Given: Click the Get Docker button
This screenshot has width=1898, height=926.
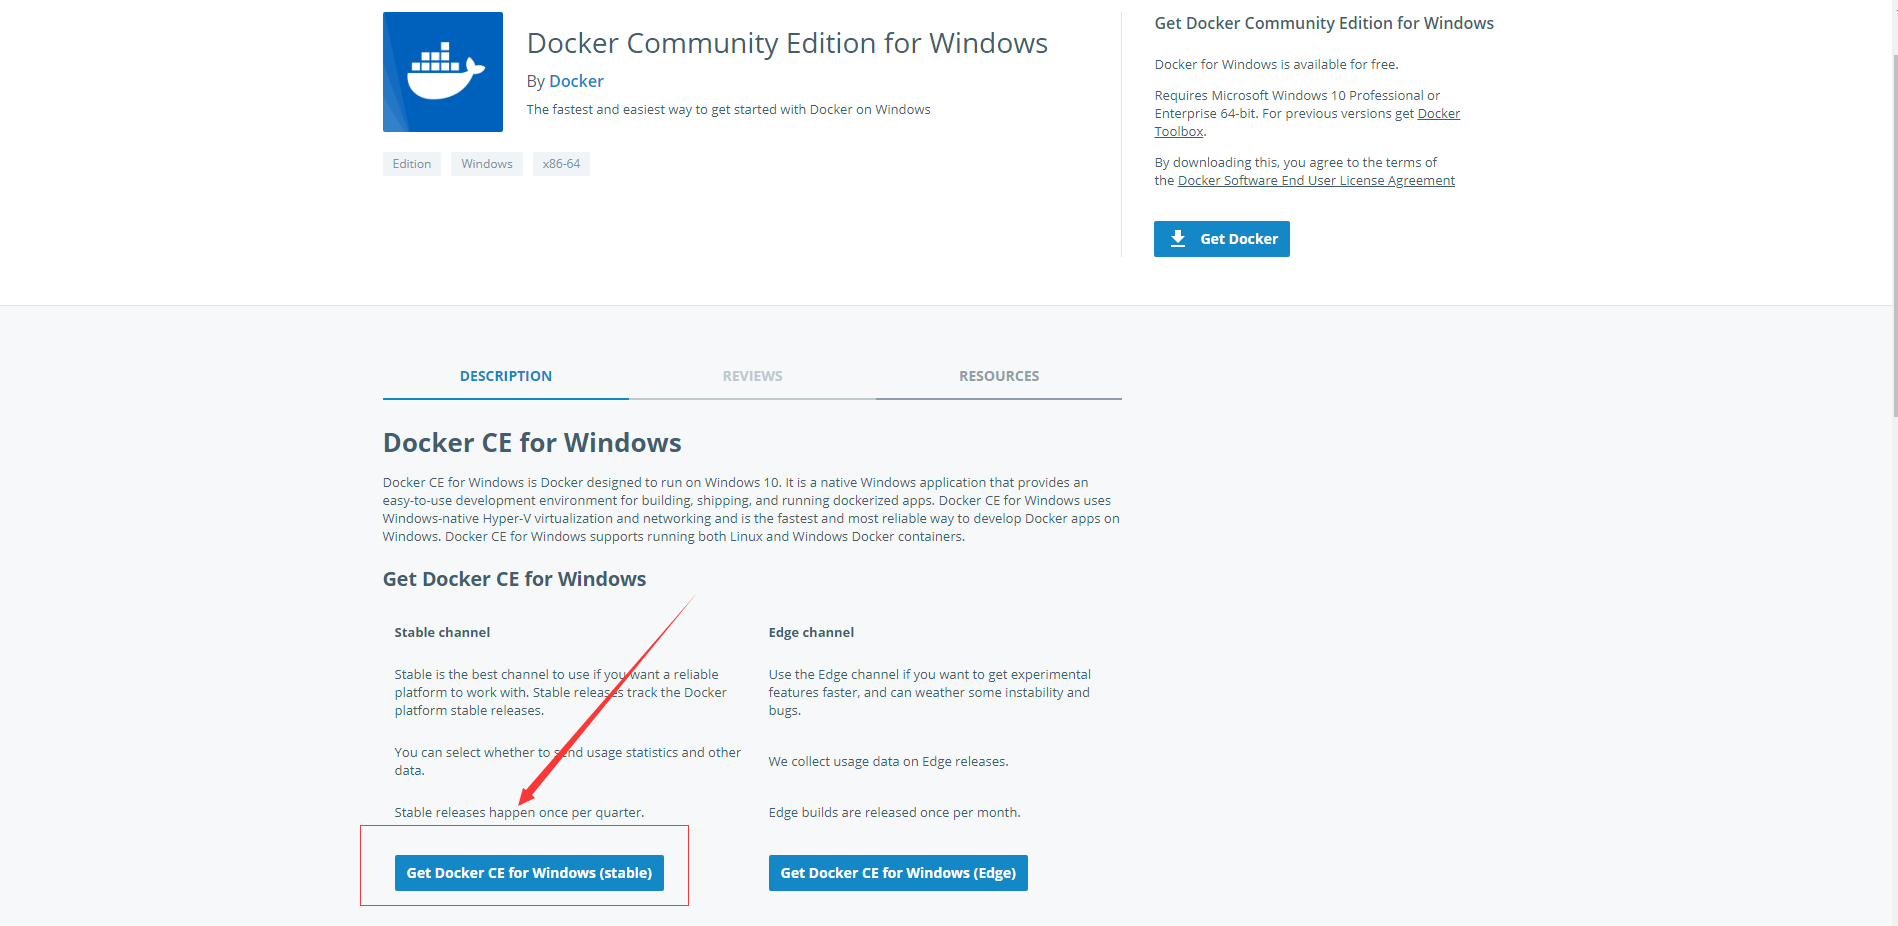Looking at the screenshot, I should point(1222,239).
